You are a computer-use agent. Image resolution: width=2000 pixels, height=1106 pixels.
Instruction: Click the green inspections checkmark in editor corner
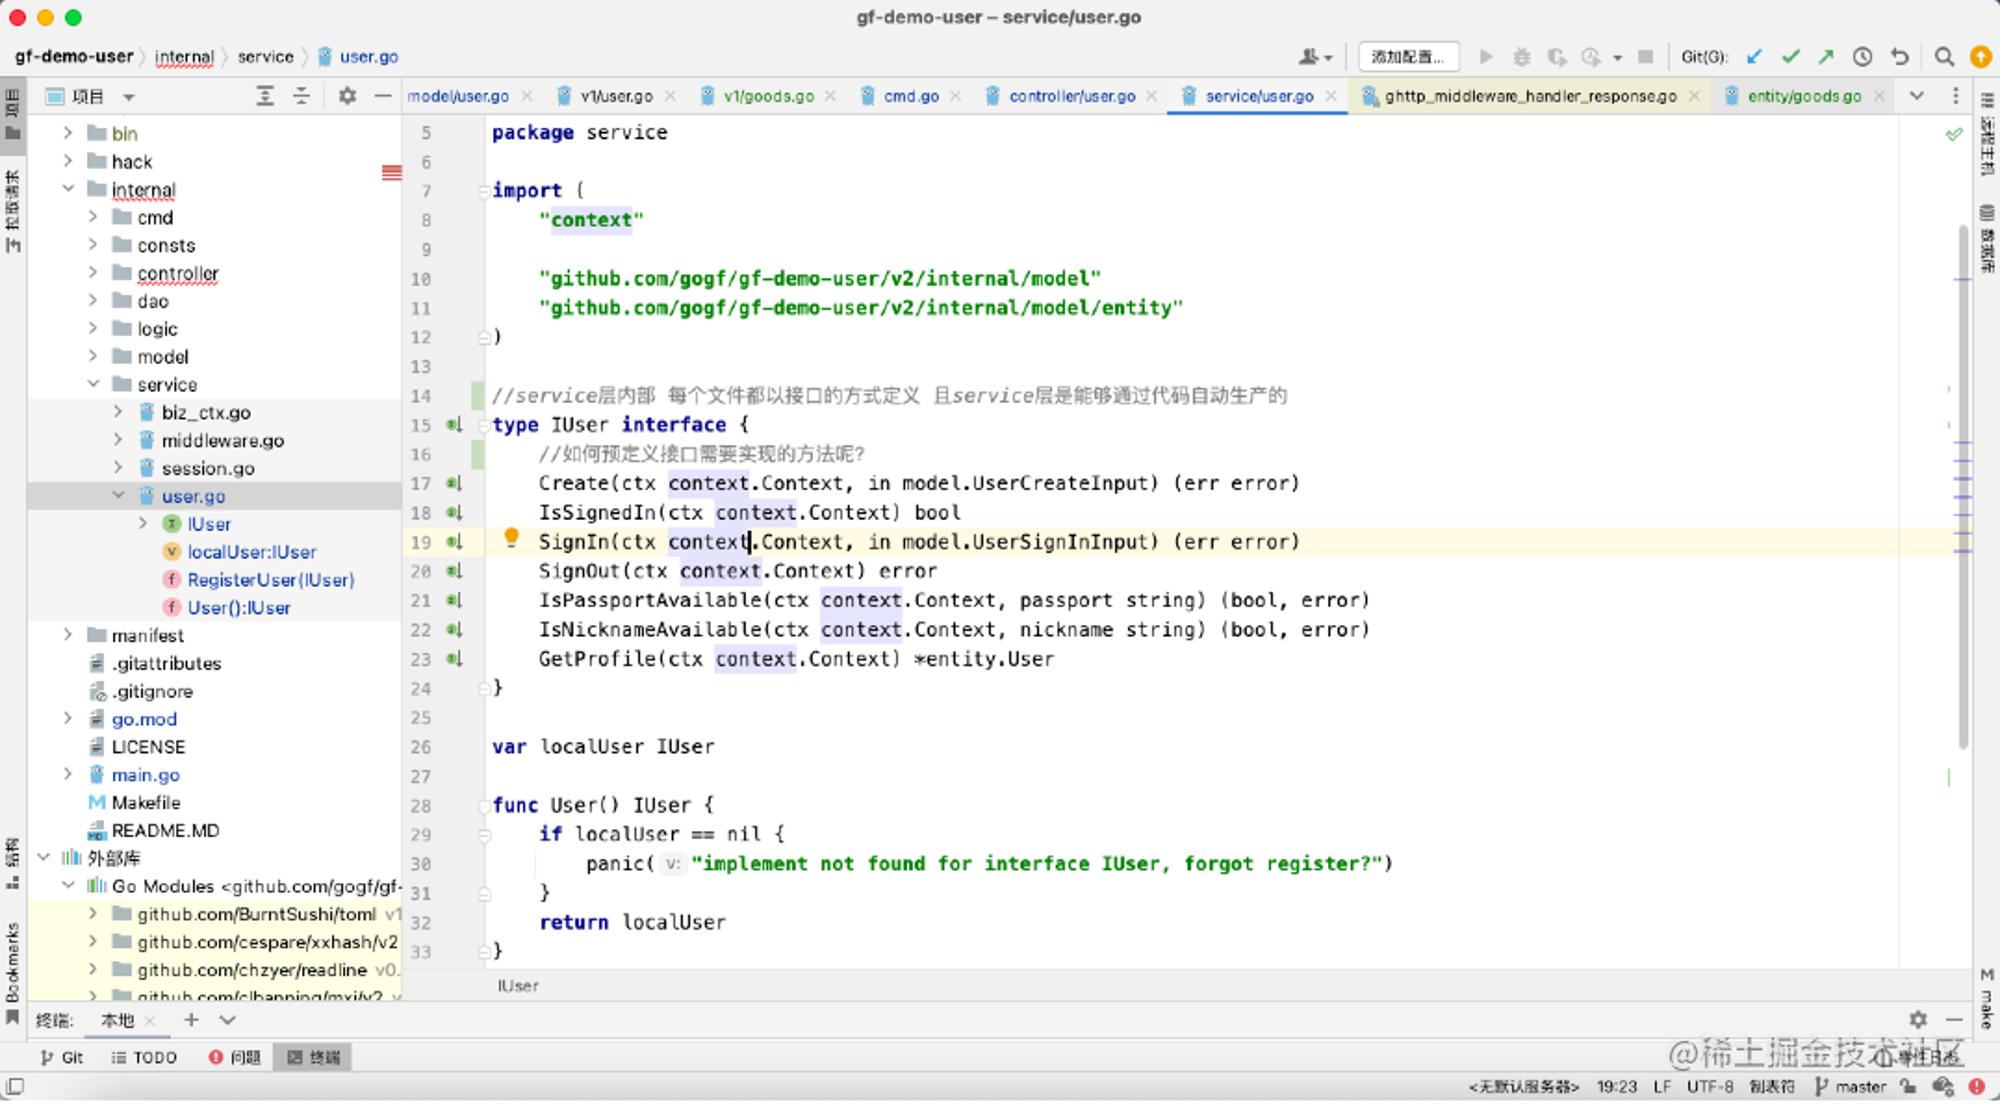(x=1953, y=133)
